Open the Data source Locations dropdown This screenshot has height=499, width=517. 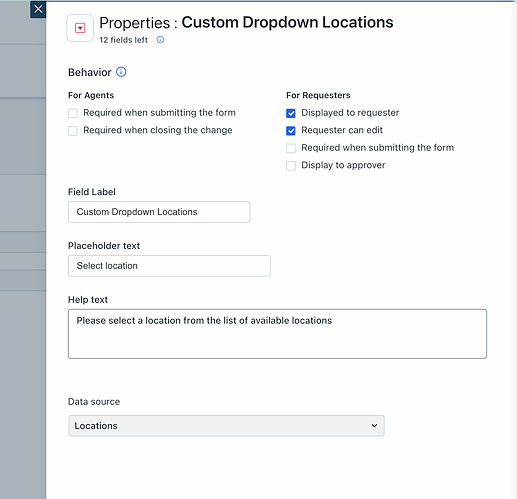click(226, 426)
